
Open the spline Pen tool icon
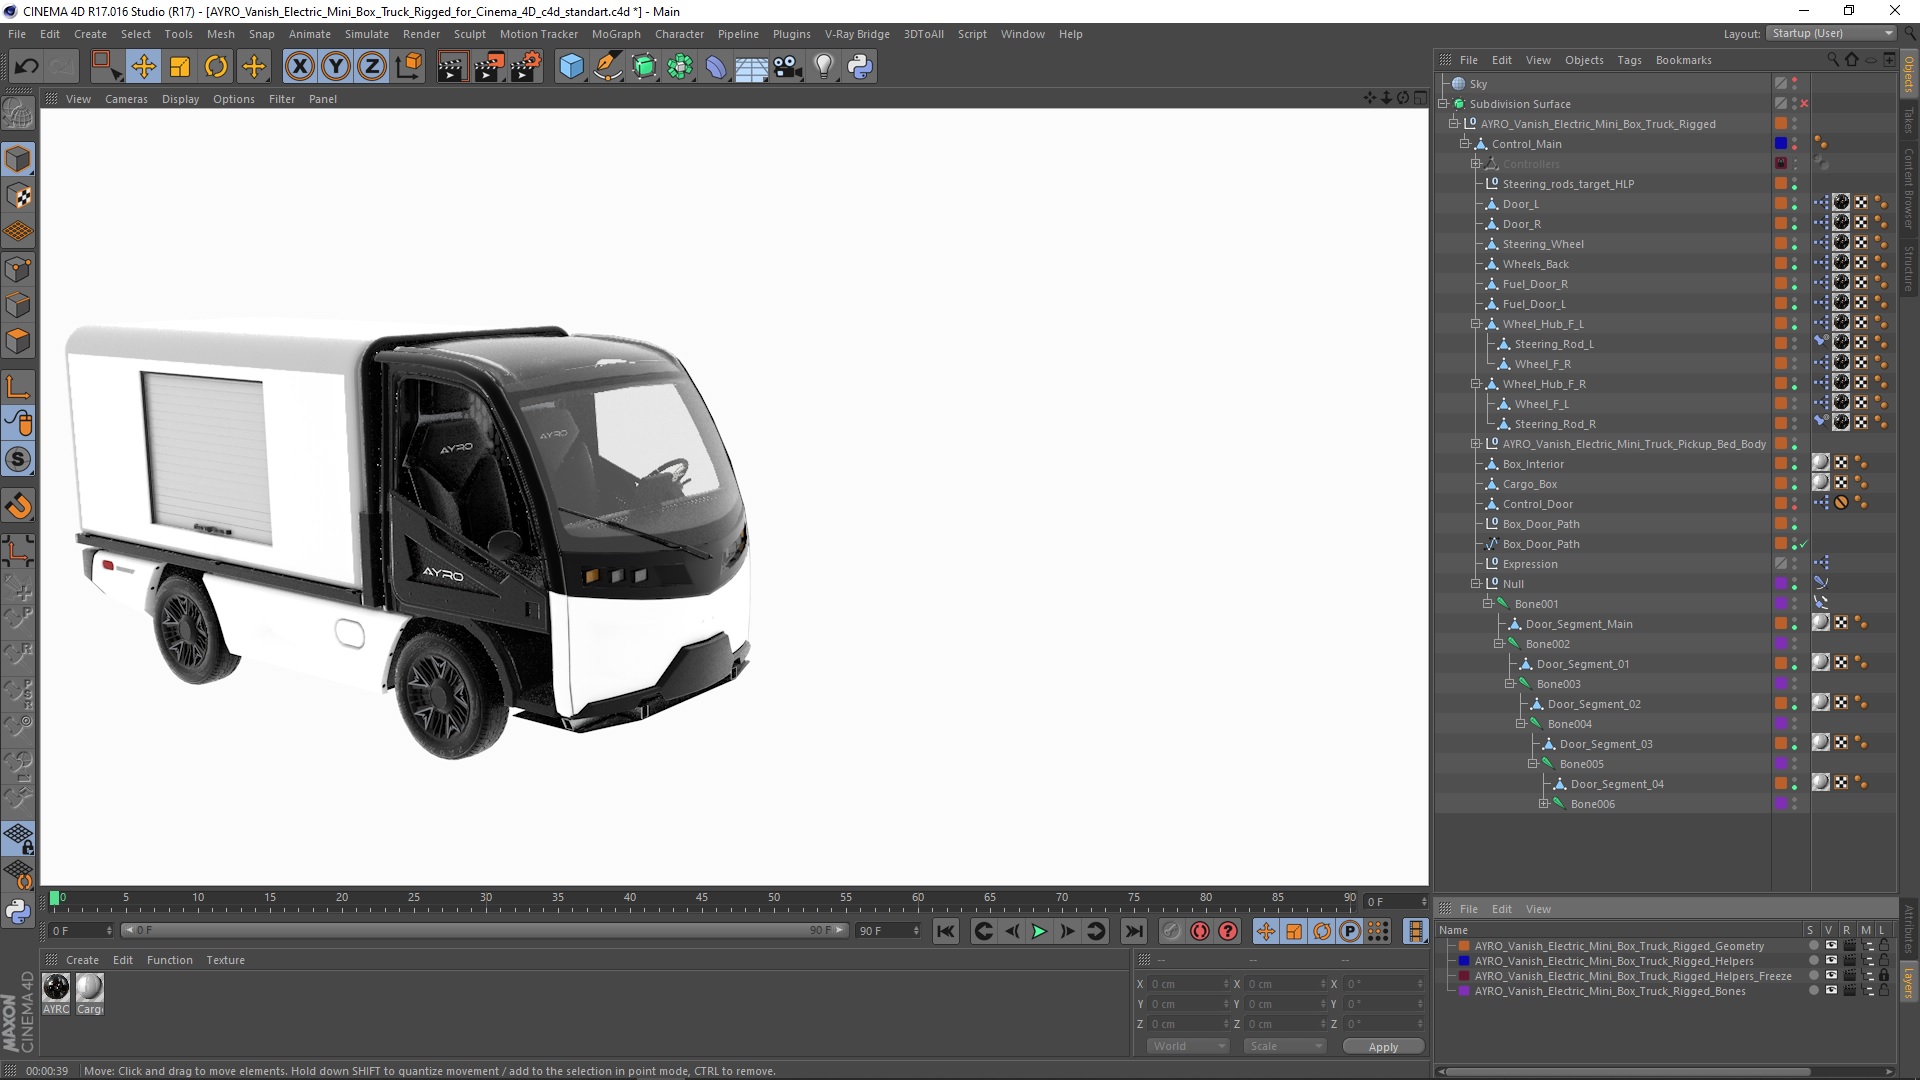(607, 67)
